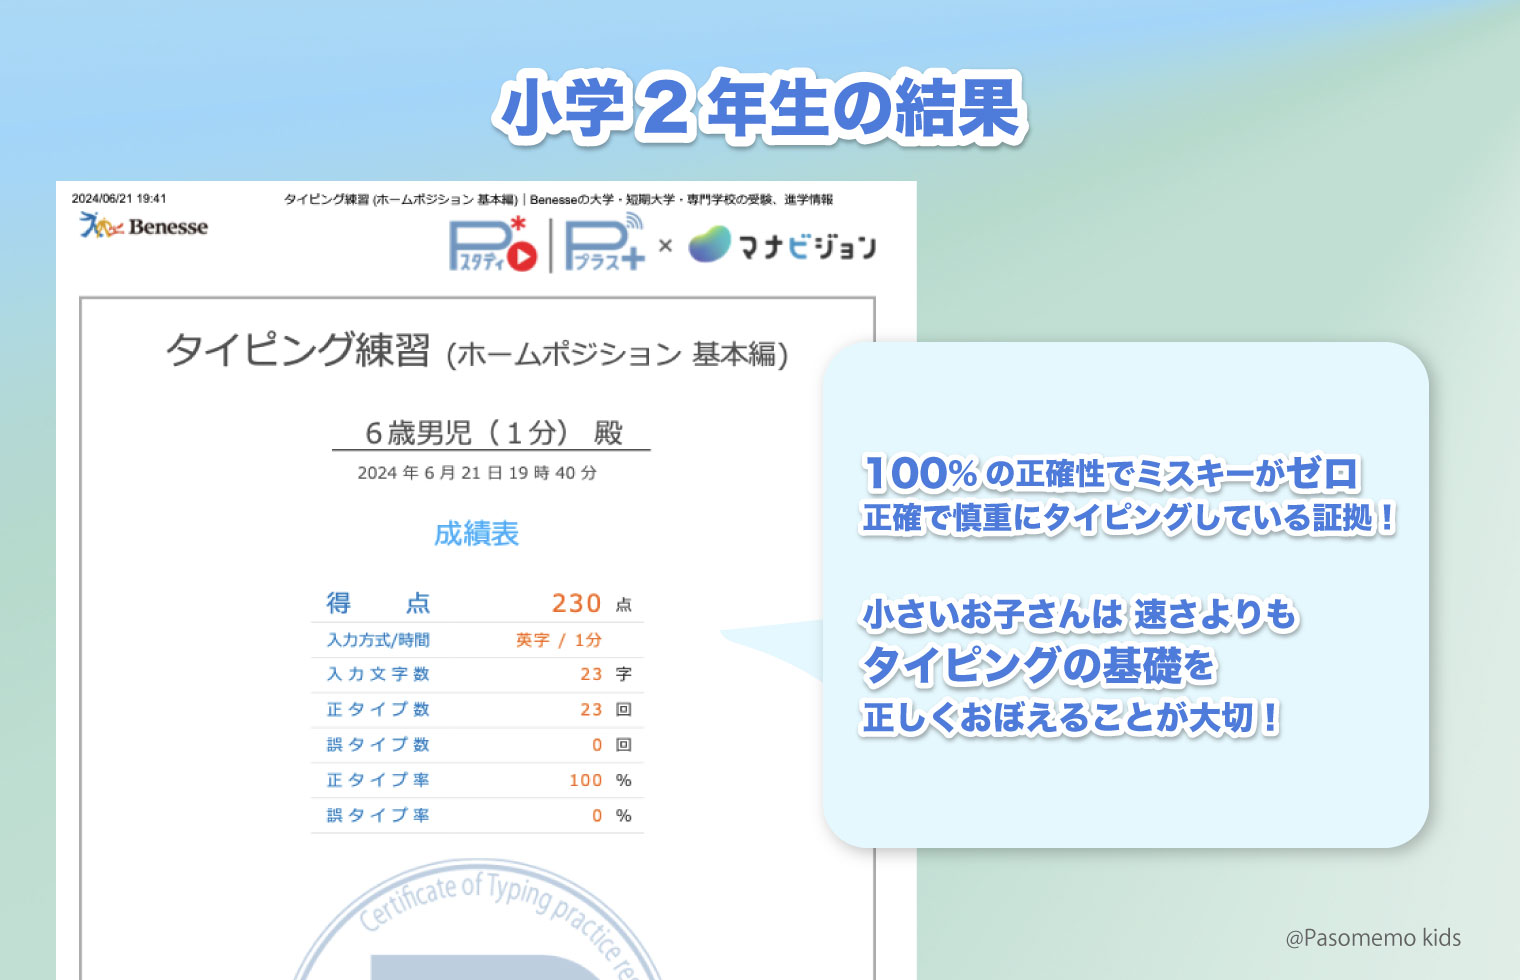Click the Pスタディ logo icon
The image size is (1520, 980).
[x=494, y=245]
